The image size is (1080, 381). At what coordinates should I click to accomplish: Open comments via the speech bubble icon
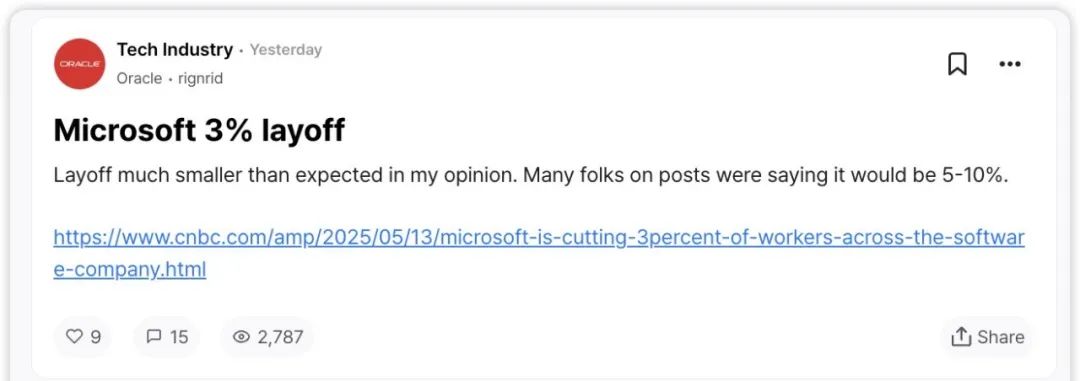(x=154, y=336)
